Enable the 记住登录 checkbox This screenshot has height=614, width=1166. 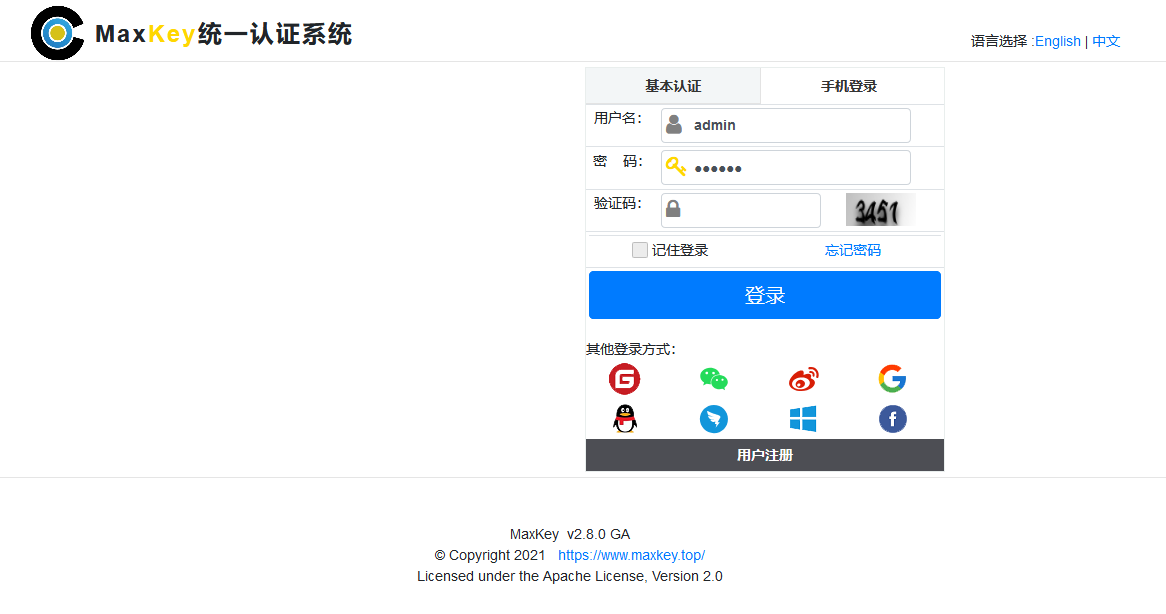click(x=640, y=250)
